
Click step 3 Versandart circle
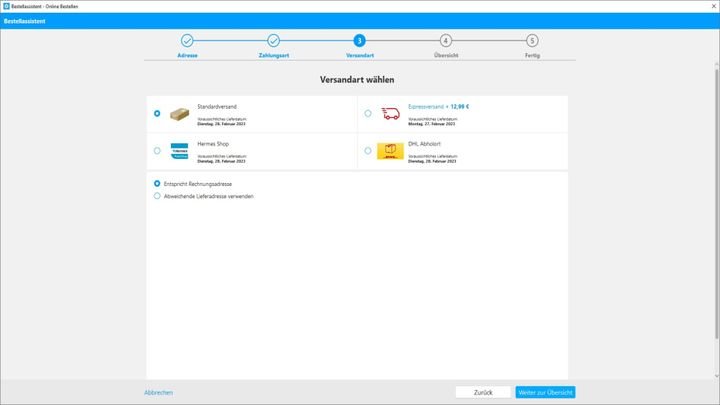360,41
